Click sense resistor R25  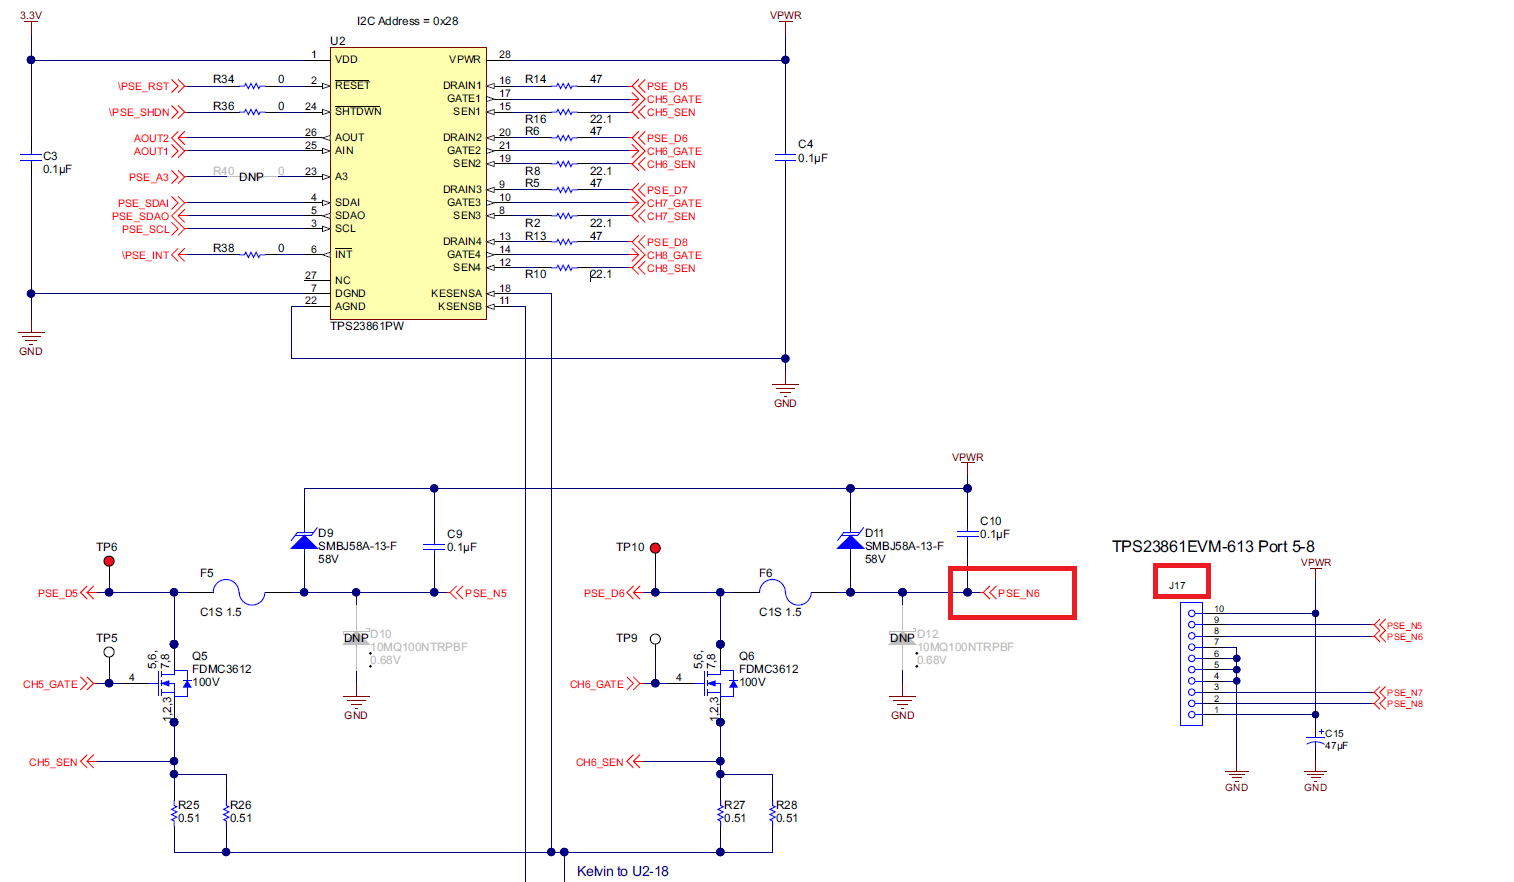click(174, 814)
